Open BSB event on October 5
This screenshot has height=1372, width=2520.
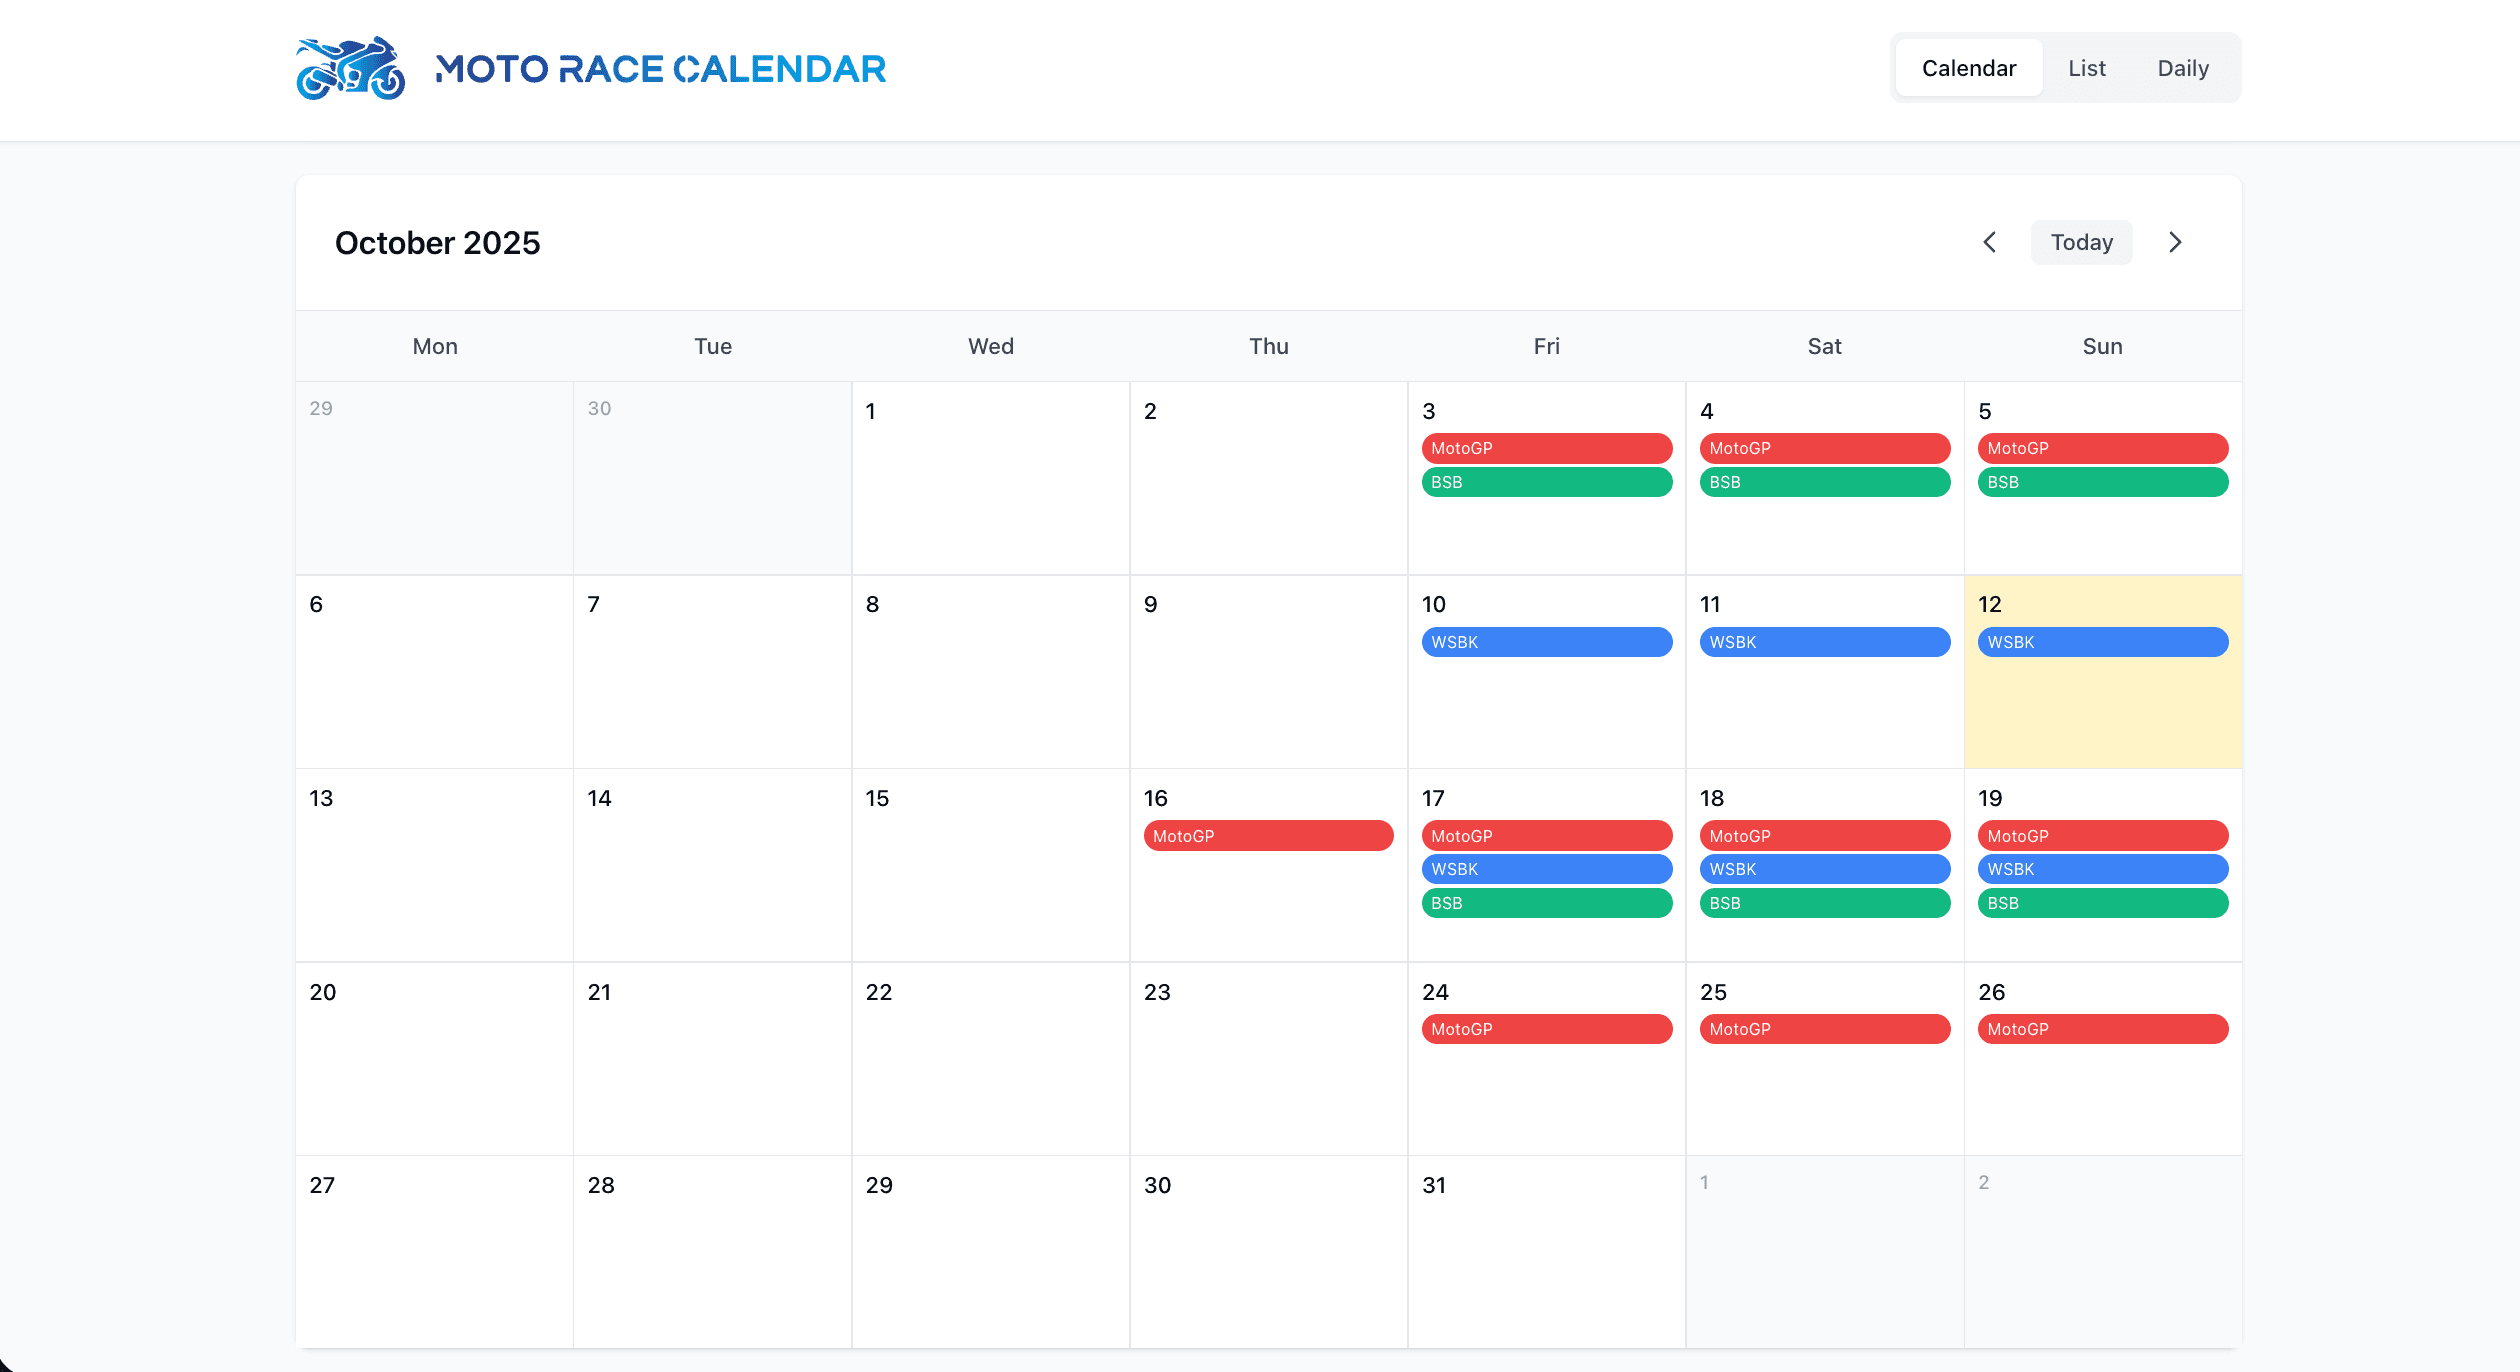(x=2102, y=482)
